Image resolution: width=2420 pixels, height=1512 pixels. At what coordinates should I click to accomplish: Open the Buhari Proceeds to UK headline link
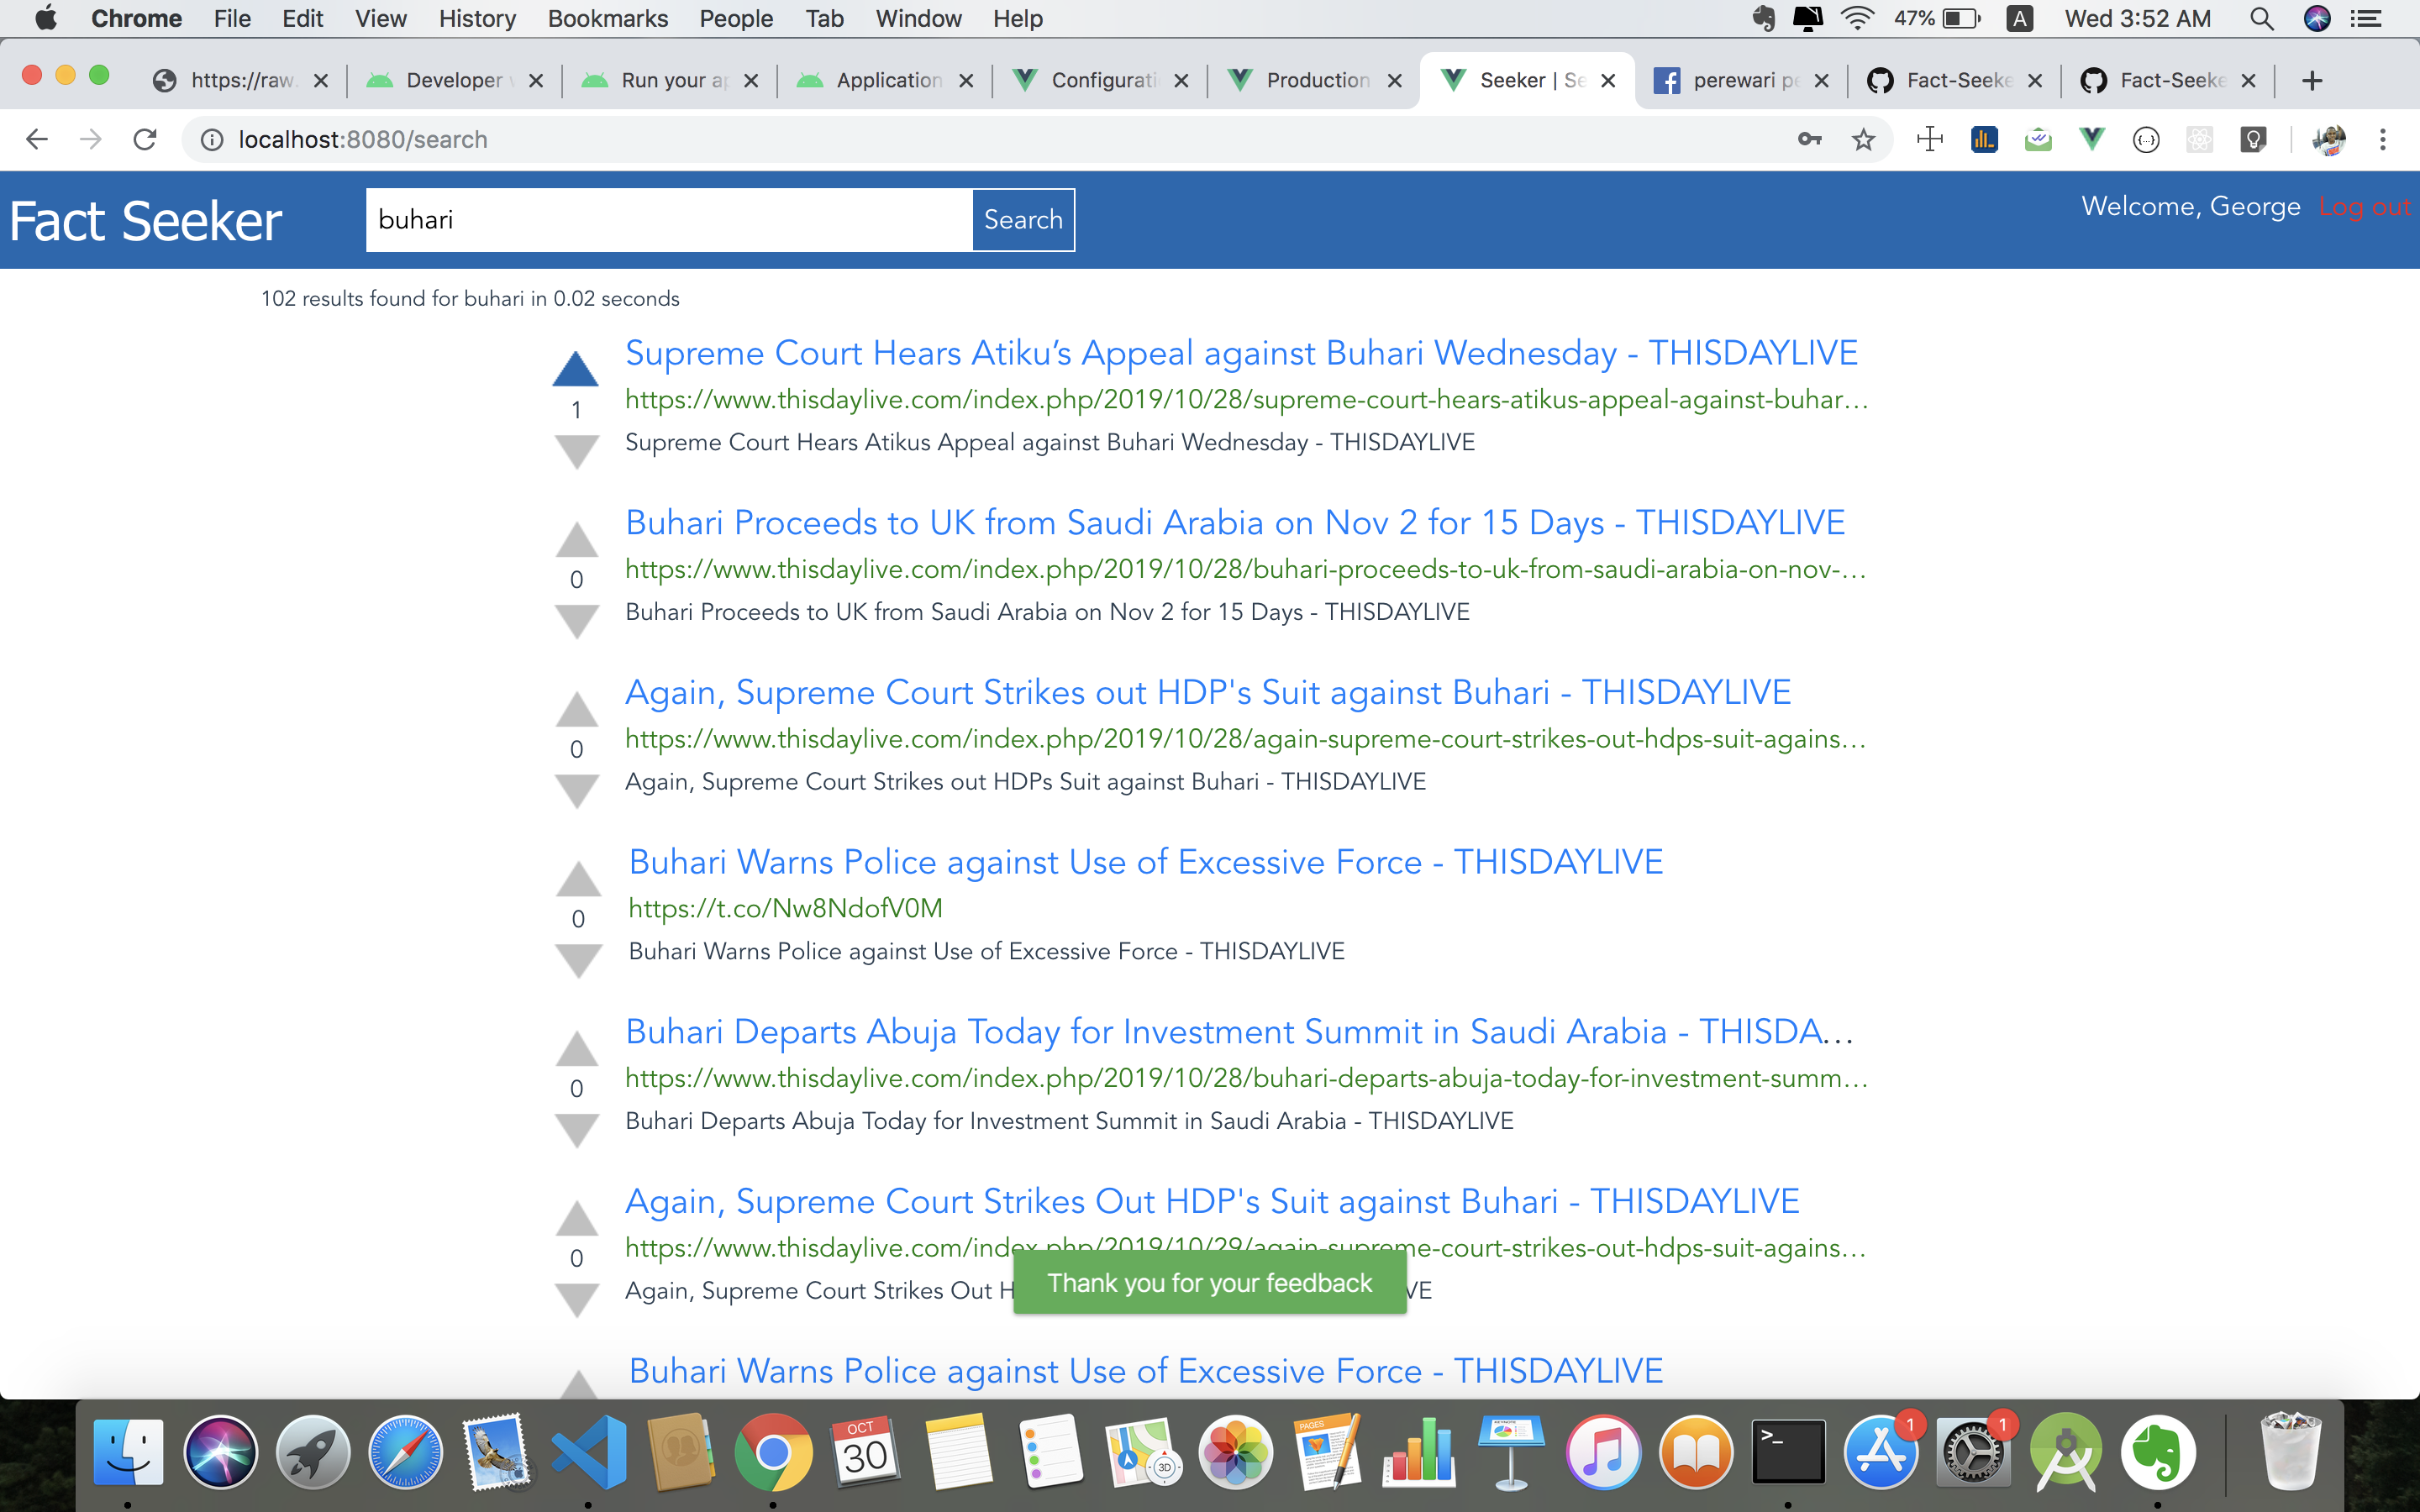click(x=1234, y=523)
